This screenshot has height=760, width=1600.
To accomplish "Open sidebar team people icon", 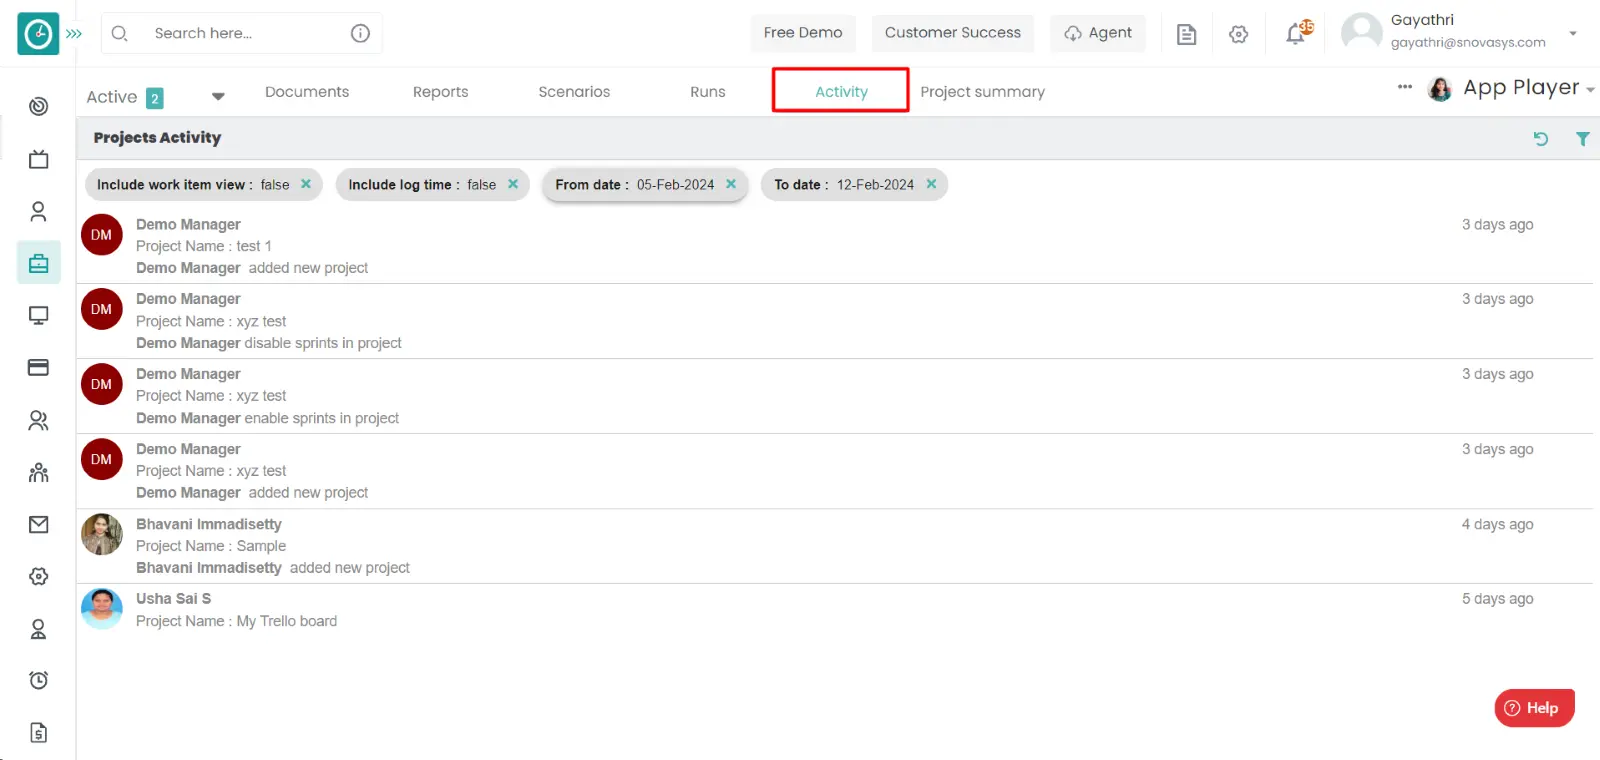I will click(x=38, y=472).
